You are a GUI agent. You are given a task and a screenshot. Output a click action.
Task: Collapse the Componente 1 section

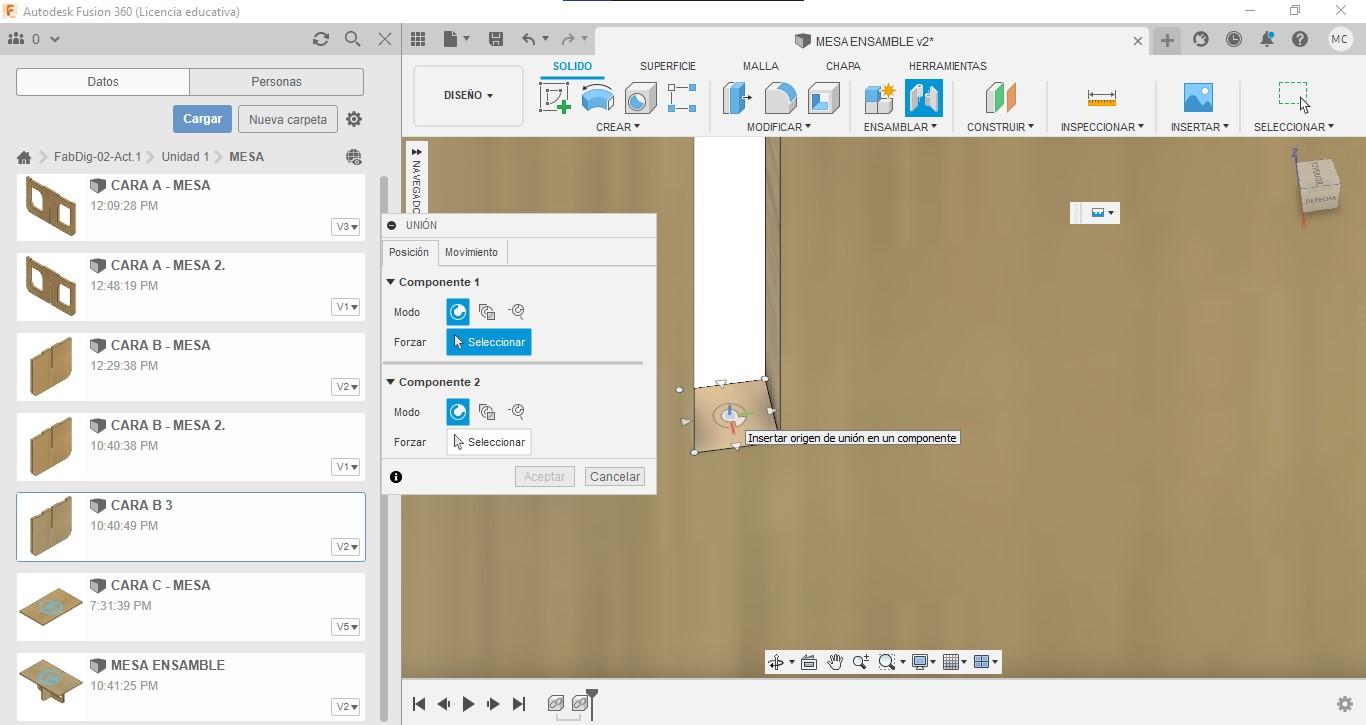click(x=391, y=282)
